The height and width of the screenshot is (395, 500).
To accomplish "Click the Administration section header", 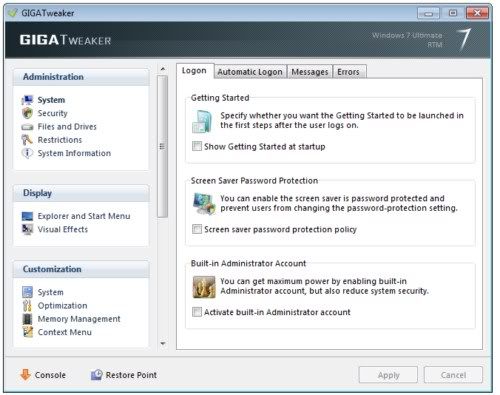I will pos(81,77).
